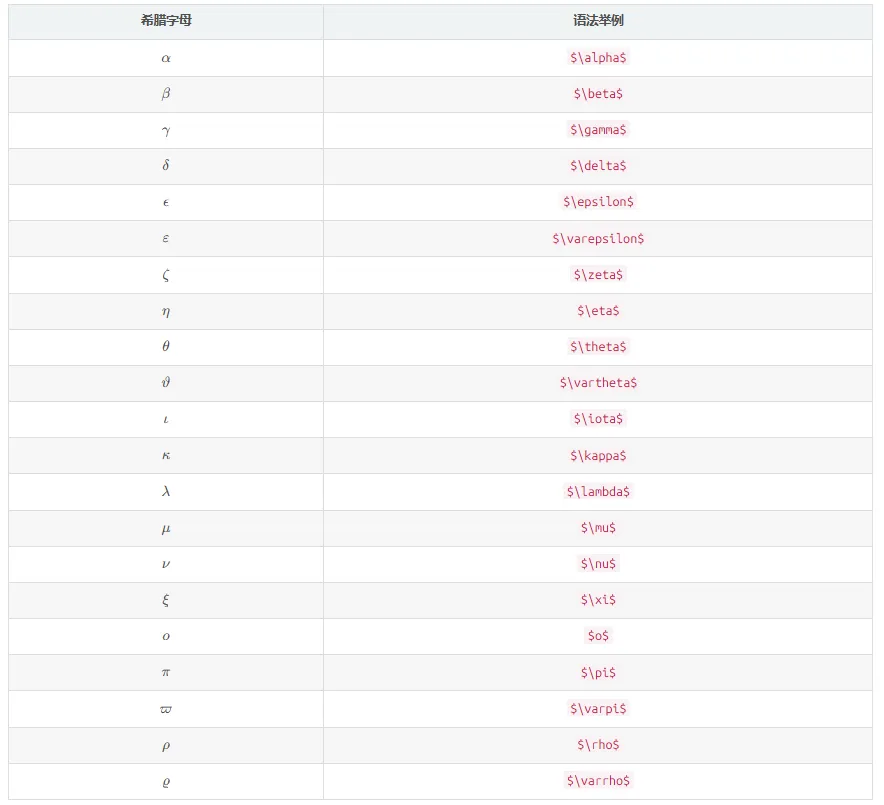
Task: Select the $o$ code snippet
Action: (x=598, y=636)
